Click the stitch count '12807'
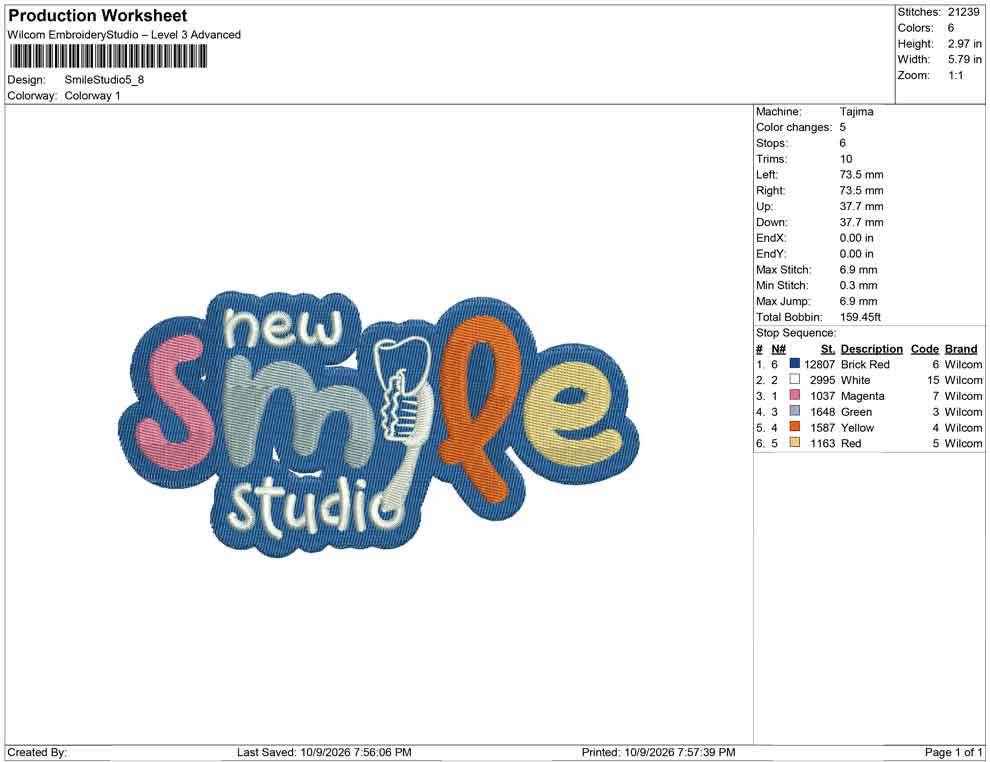 pyautogui.click(x=820, y=364)
